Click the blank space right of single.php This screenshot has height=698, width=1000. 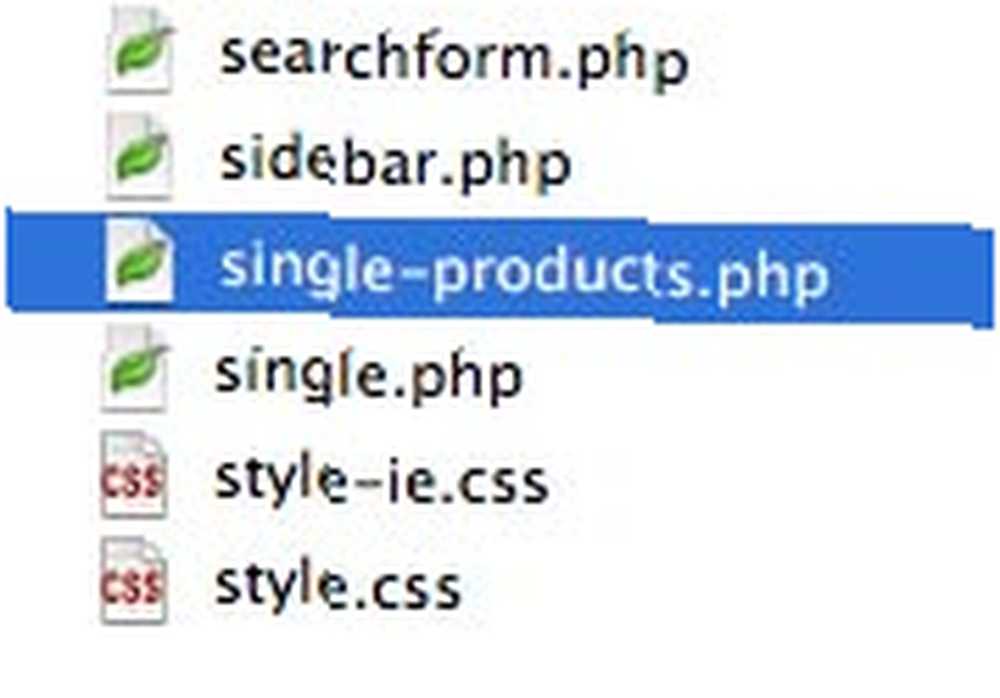pyautogui.click(x=759, y=375)
